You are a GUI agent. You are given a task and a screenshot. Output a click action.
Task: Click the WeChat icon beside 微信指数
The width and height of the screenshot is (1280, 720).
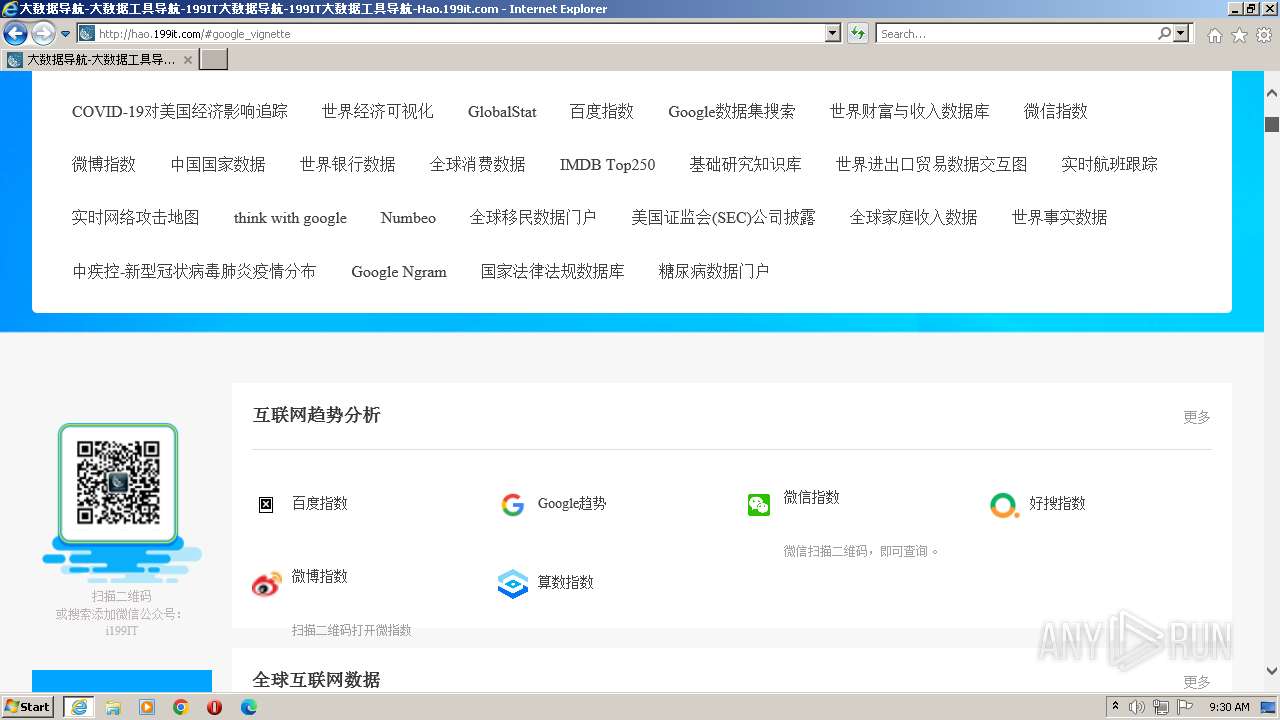759,505
